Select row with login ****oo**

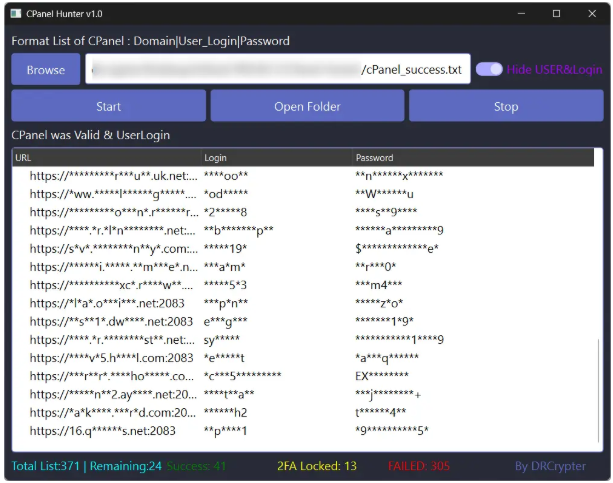coord(303,176)
